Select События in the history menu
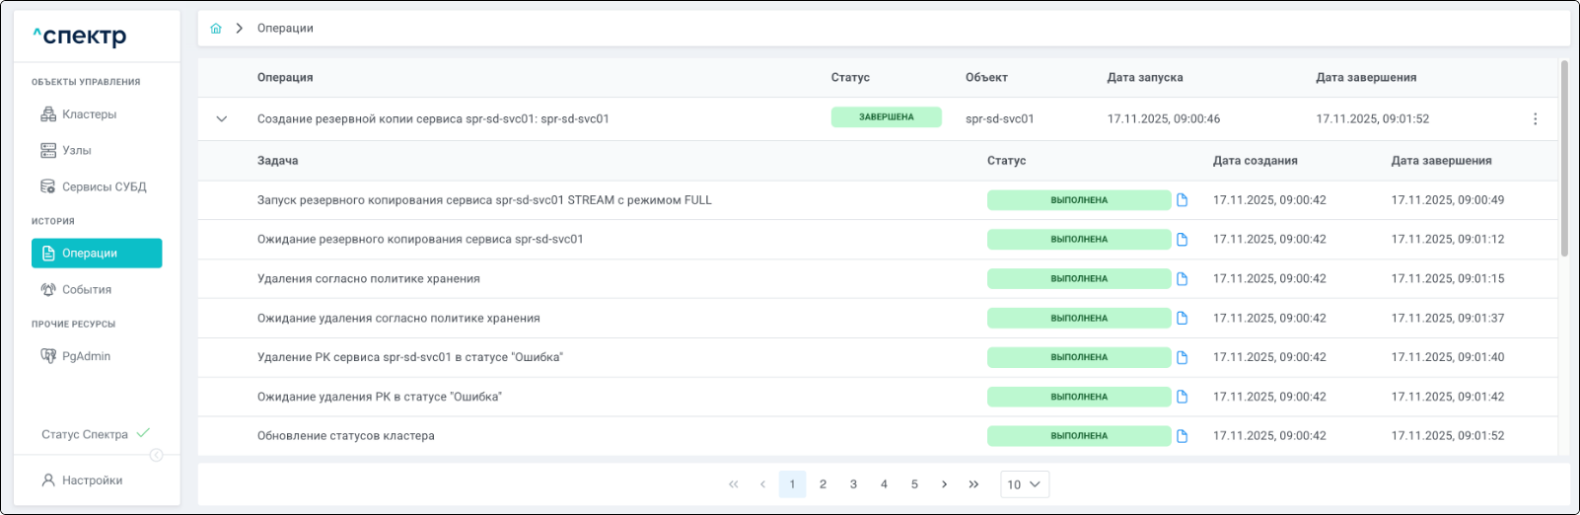This screenshot has height=515, width=1580. click(86, 290)
